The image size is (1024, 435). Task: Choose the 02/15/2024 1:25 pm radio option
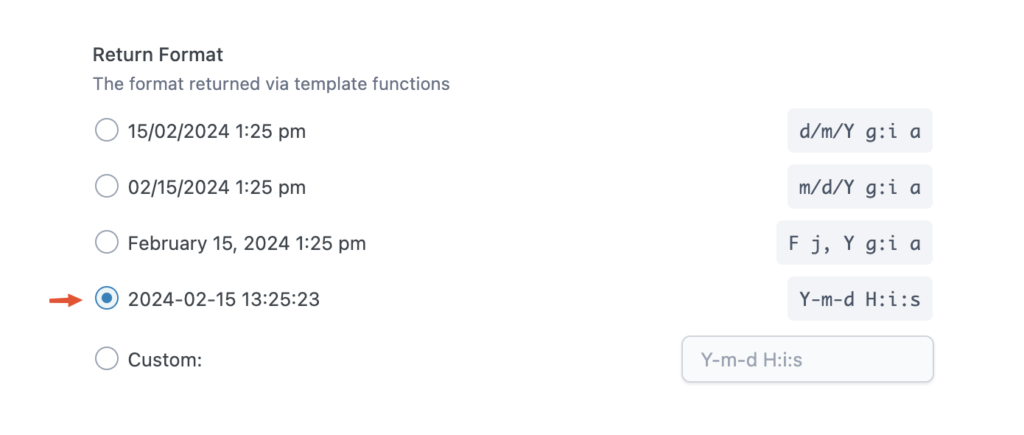[106, 186]
